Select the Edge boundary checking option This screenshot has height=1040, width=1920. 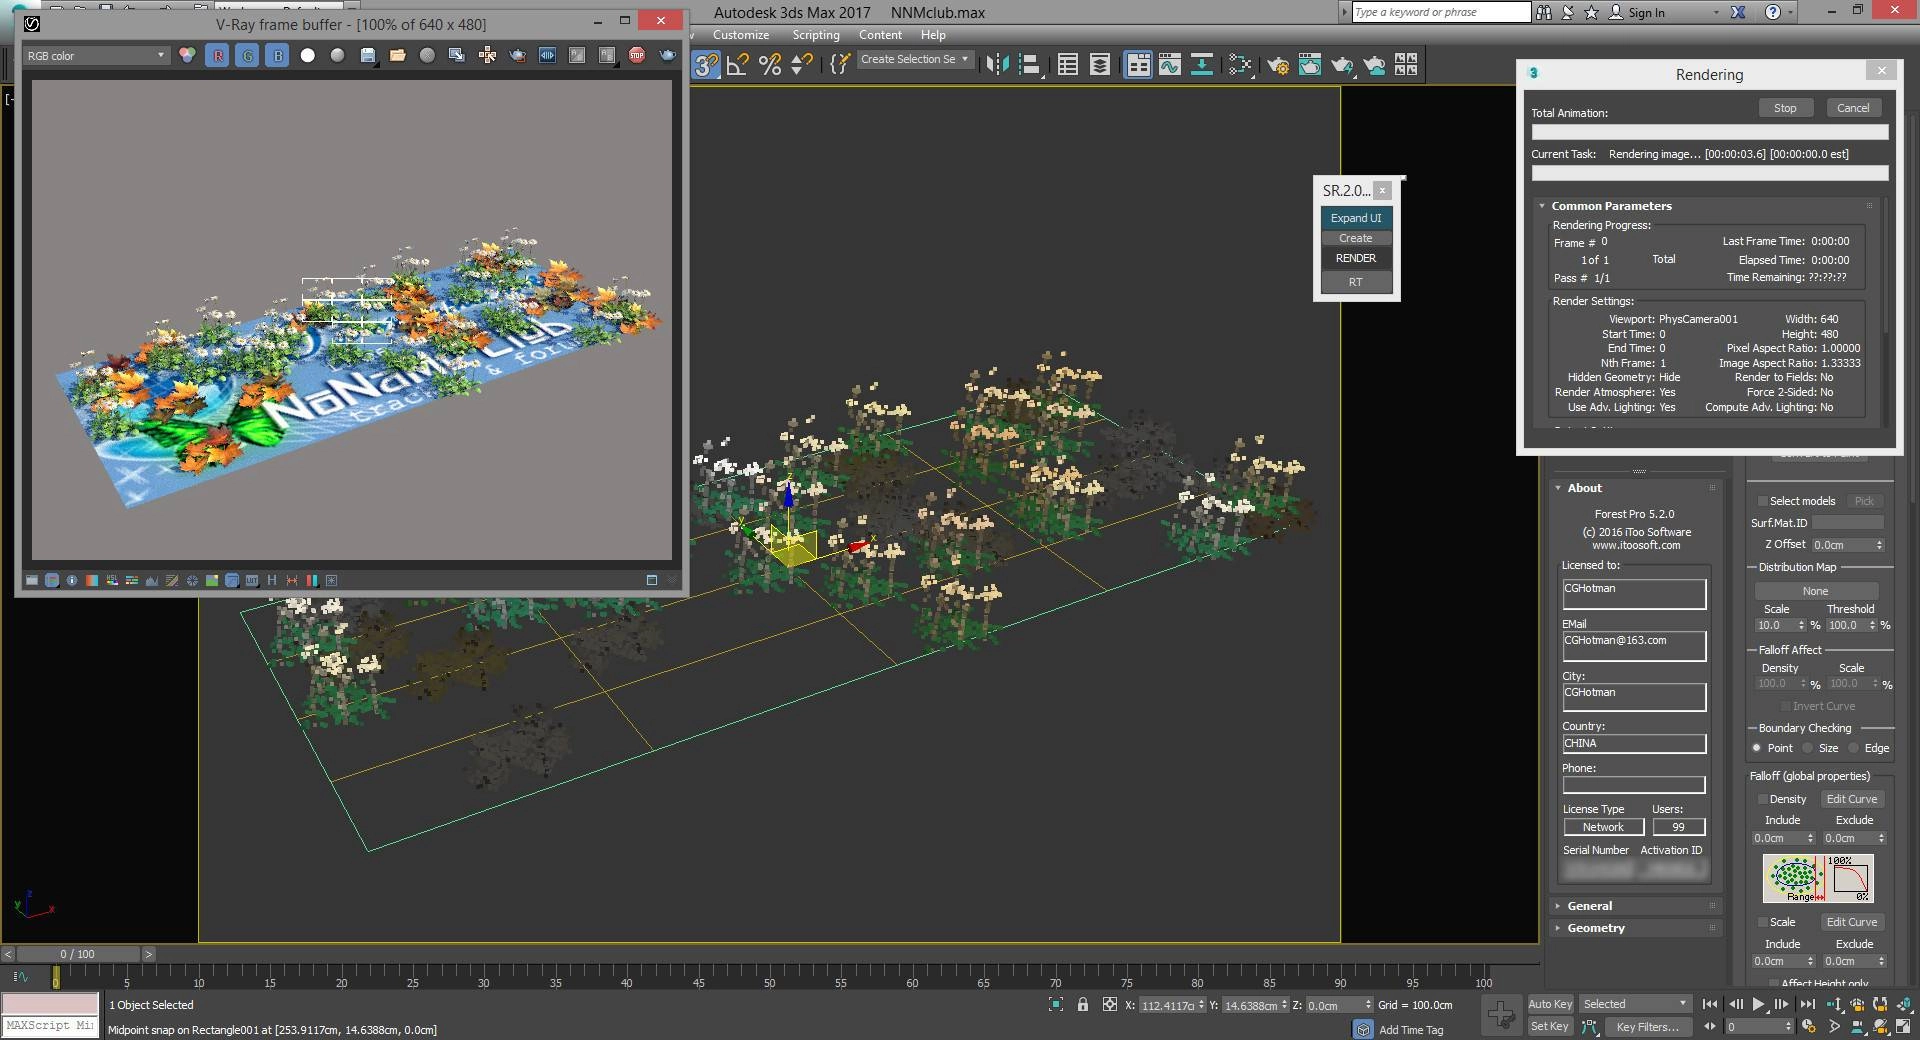[1854, 748]
